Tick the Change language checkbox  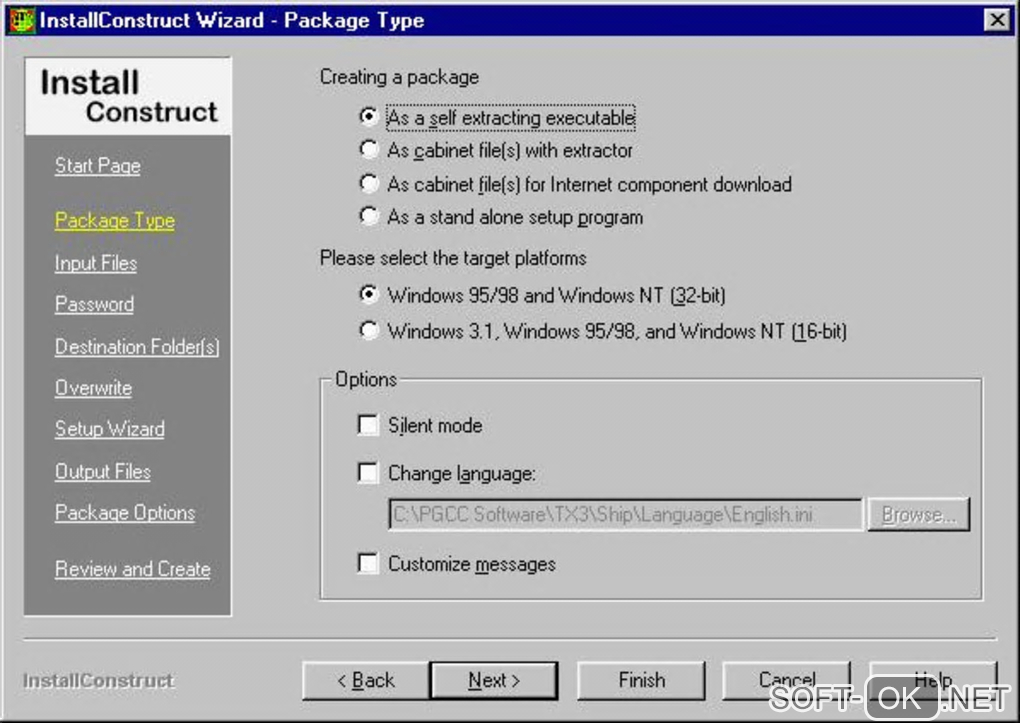tap(368, 472)
